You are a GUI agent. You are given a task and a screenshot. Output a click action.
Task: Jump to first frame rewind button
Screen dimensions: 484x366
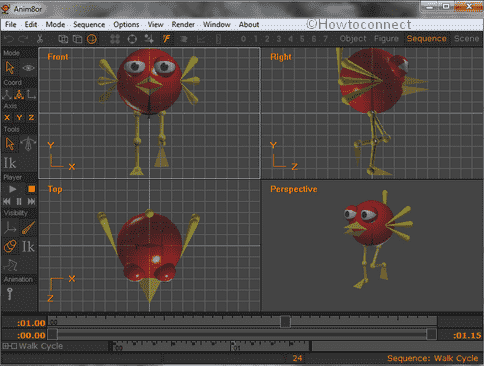pos(7,201)
